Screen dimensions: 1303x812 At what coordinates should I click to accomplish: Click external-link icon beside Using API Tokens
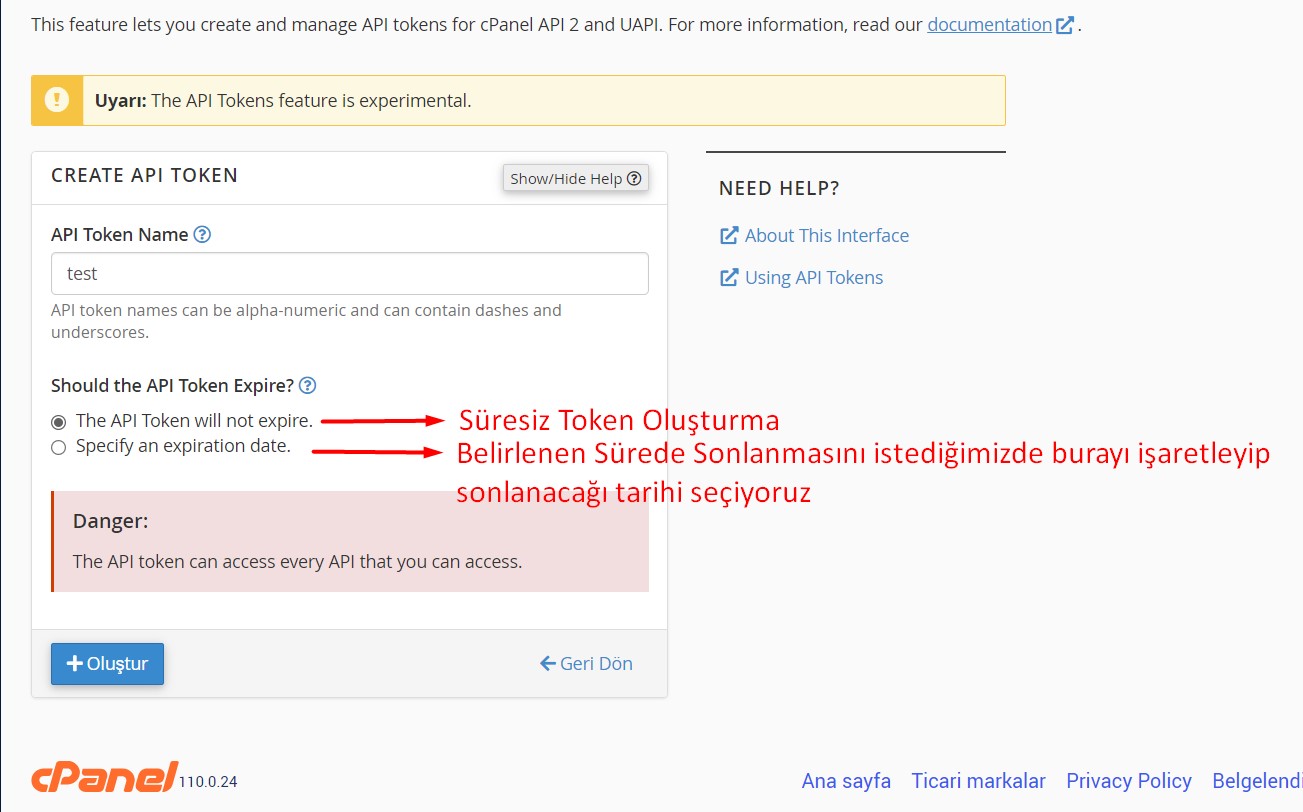coord(729,278)
